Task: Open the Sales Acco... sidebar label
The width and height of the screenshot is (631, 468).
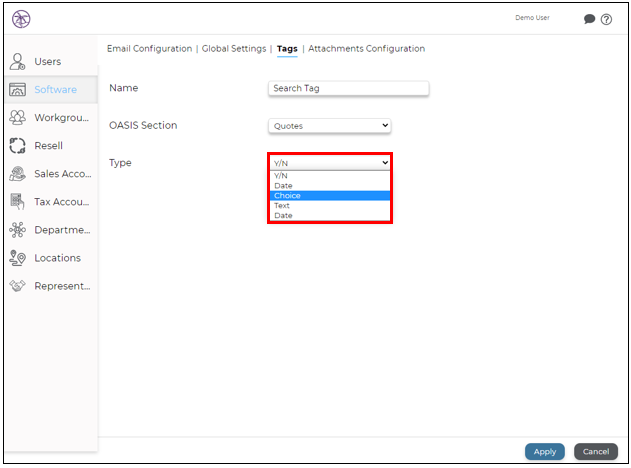Action: point(63,174)
